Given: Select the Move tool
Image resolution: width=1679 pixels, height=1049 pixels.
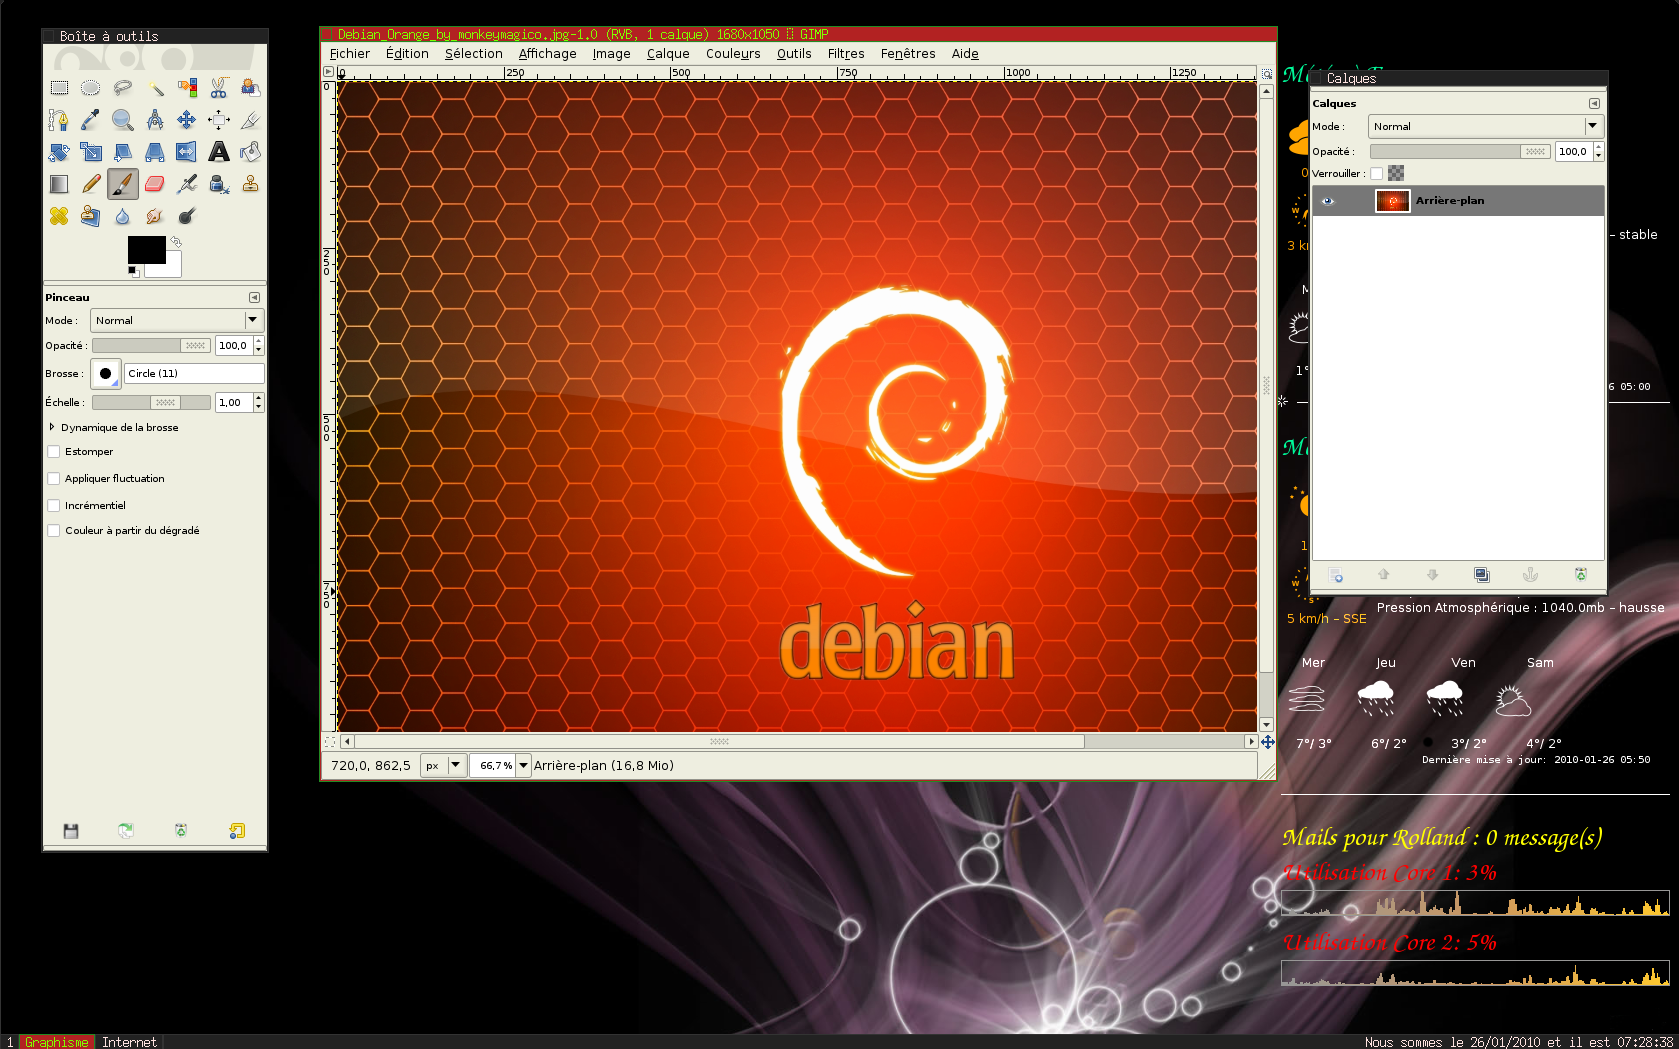Looking at the screenshot, I should point(187,120).
